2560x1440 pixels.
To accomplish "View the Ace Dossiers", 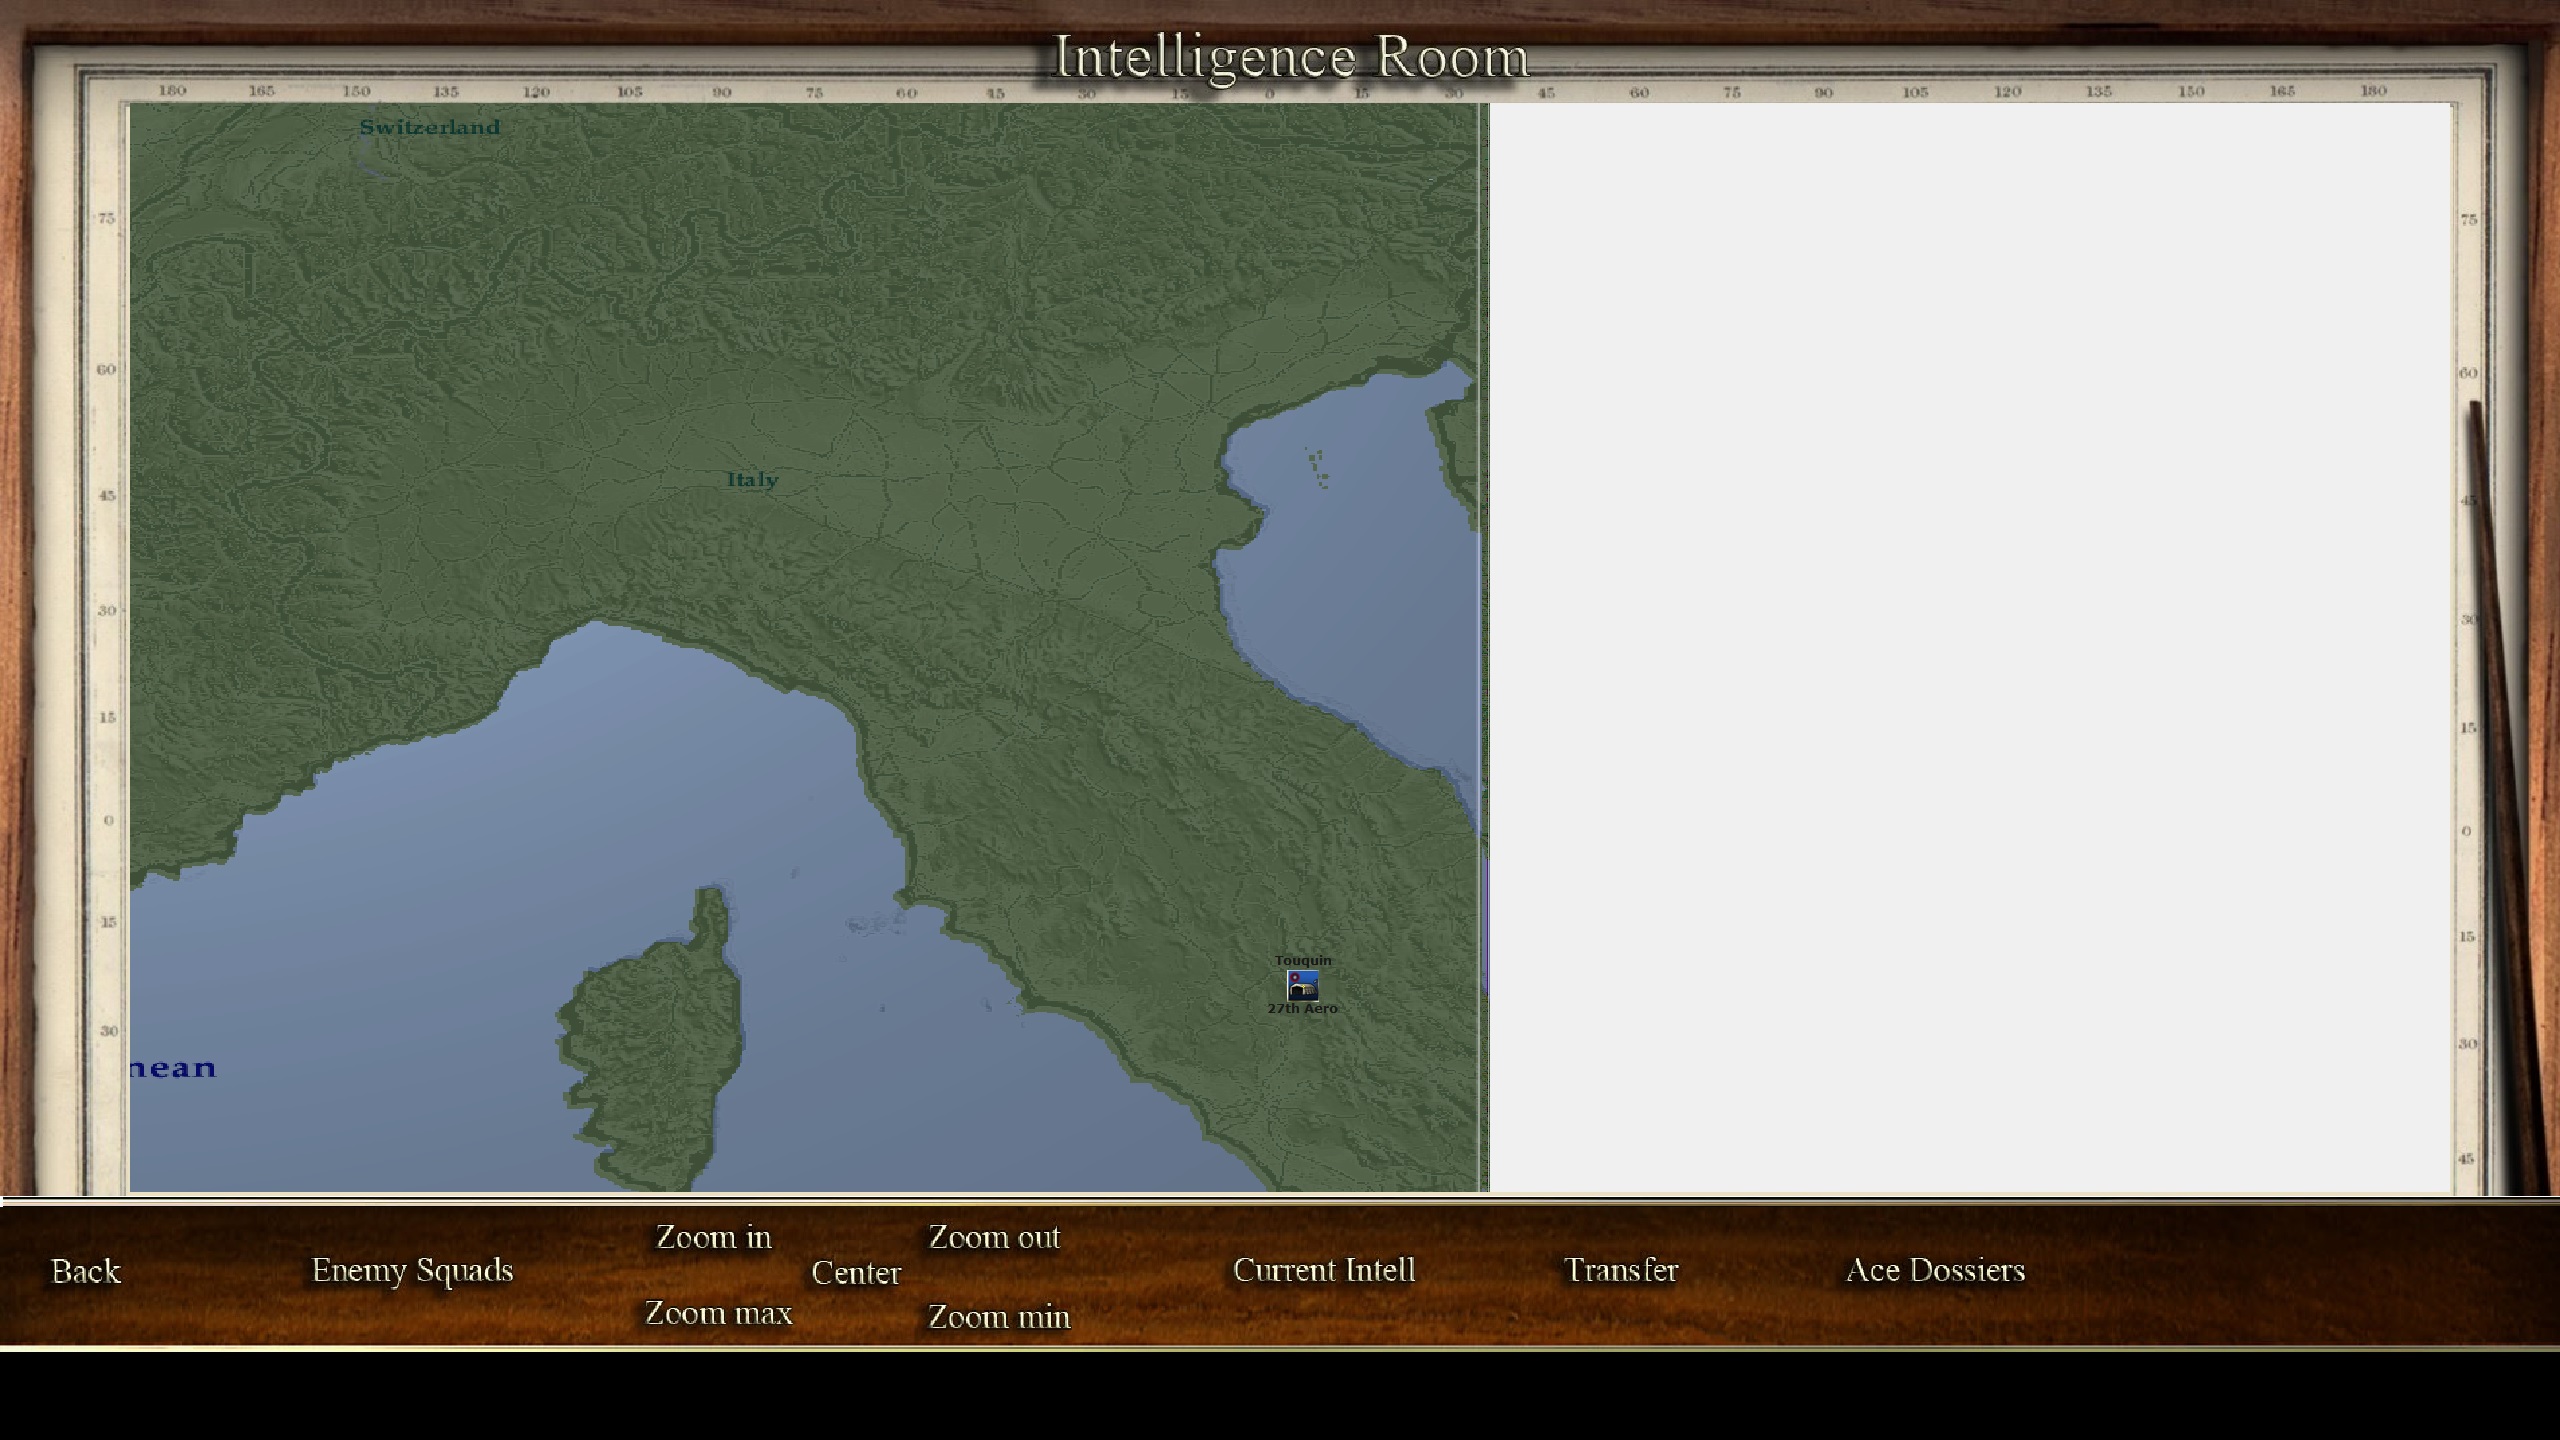I will point(1935,1270).
